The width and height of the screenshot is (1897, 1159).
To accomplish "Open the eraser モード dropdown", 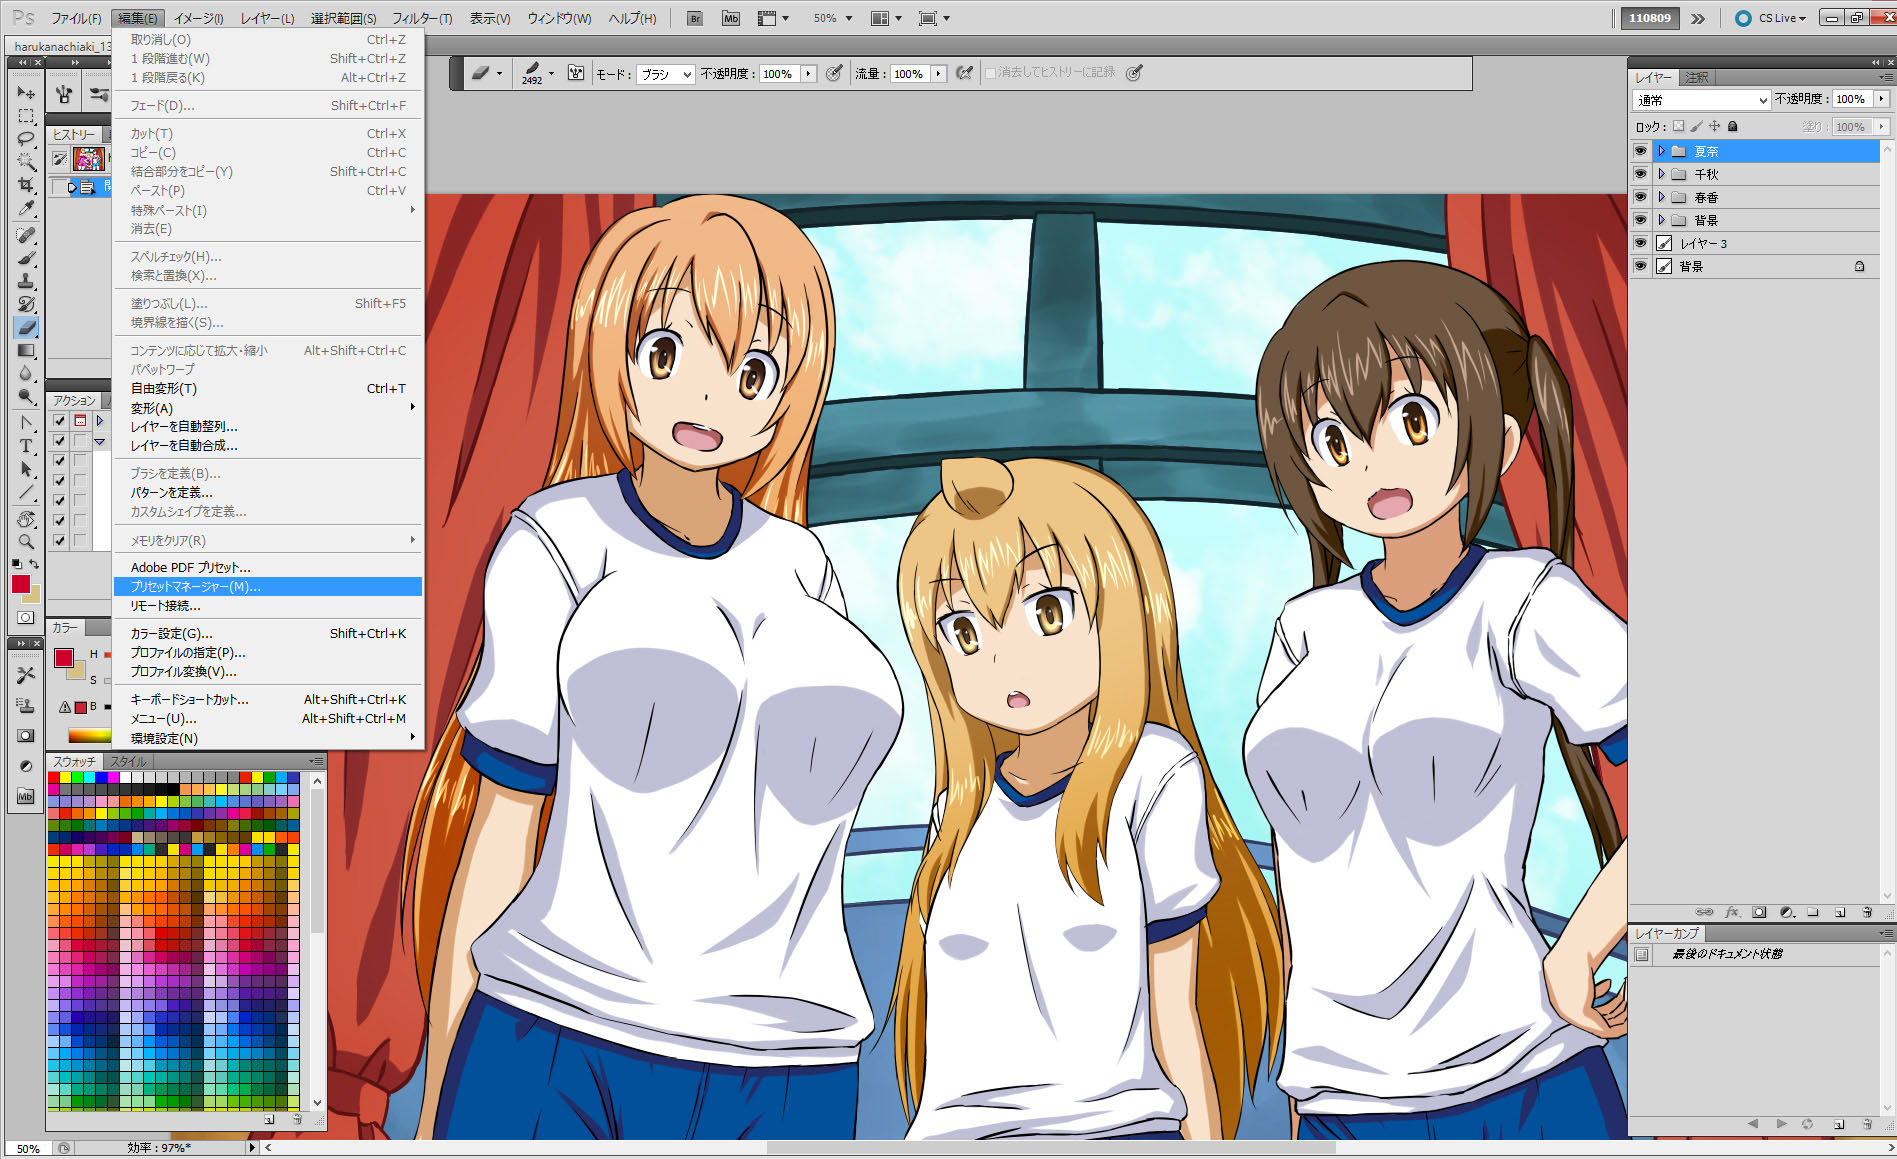I will click(666, 74).
